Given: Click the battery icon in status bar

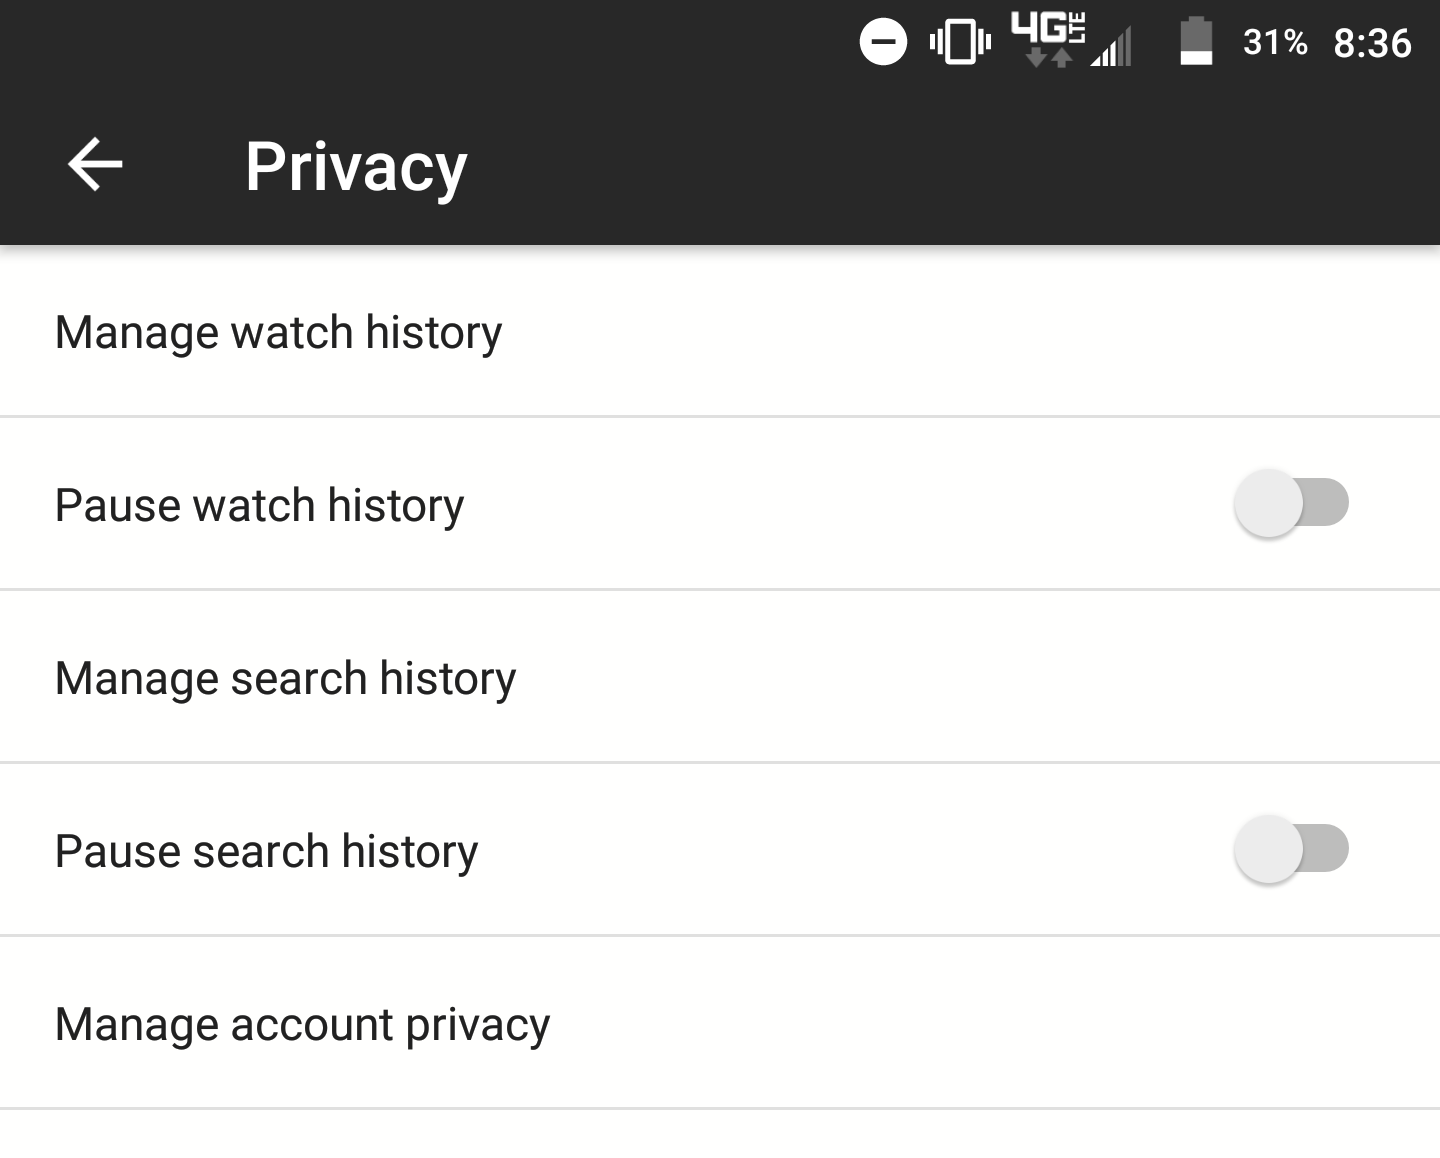Looking at the screenshot, I should point(1196,43).
